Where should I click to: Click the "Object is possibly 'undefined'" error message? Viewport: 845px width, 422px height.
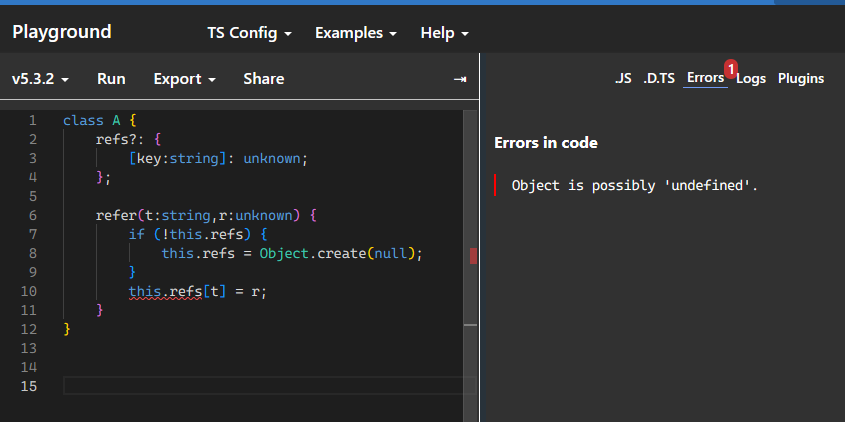pos(634,185)
